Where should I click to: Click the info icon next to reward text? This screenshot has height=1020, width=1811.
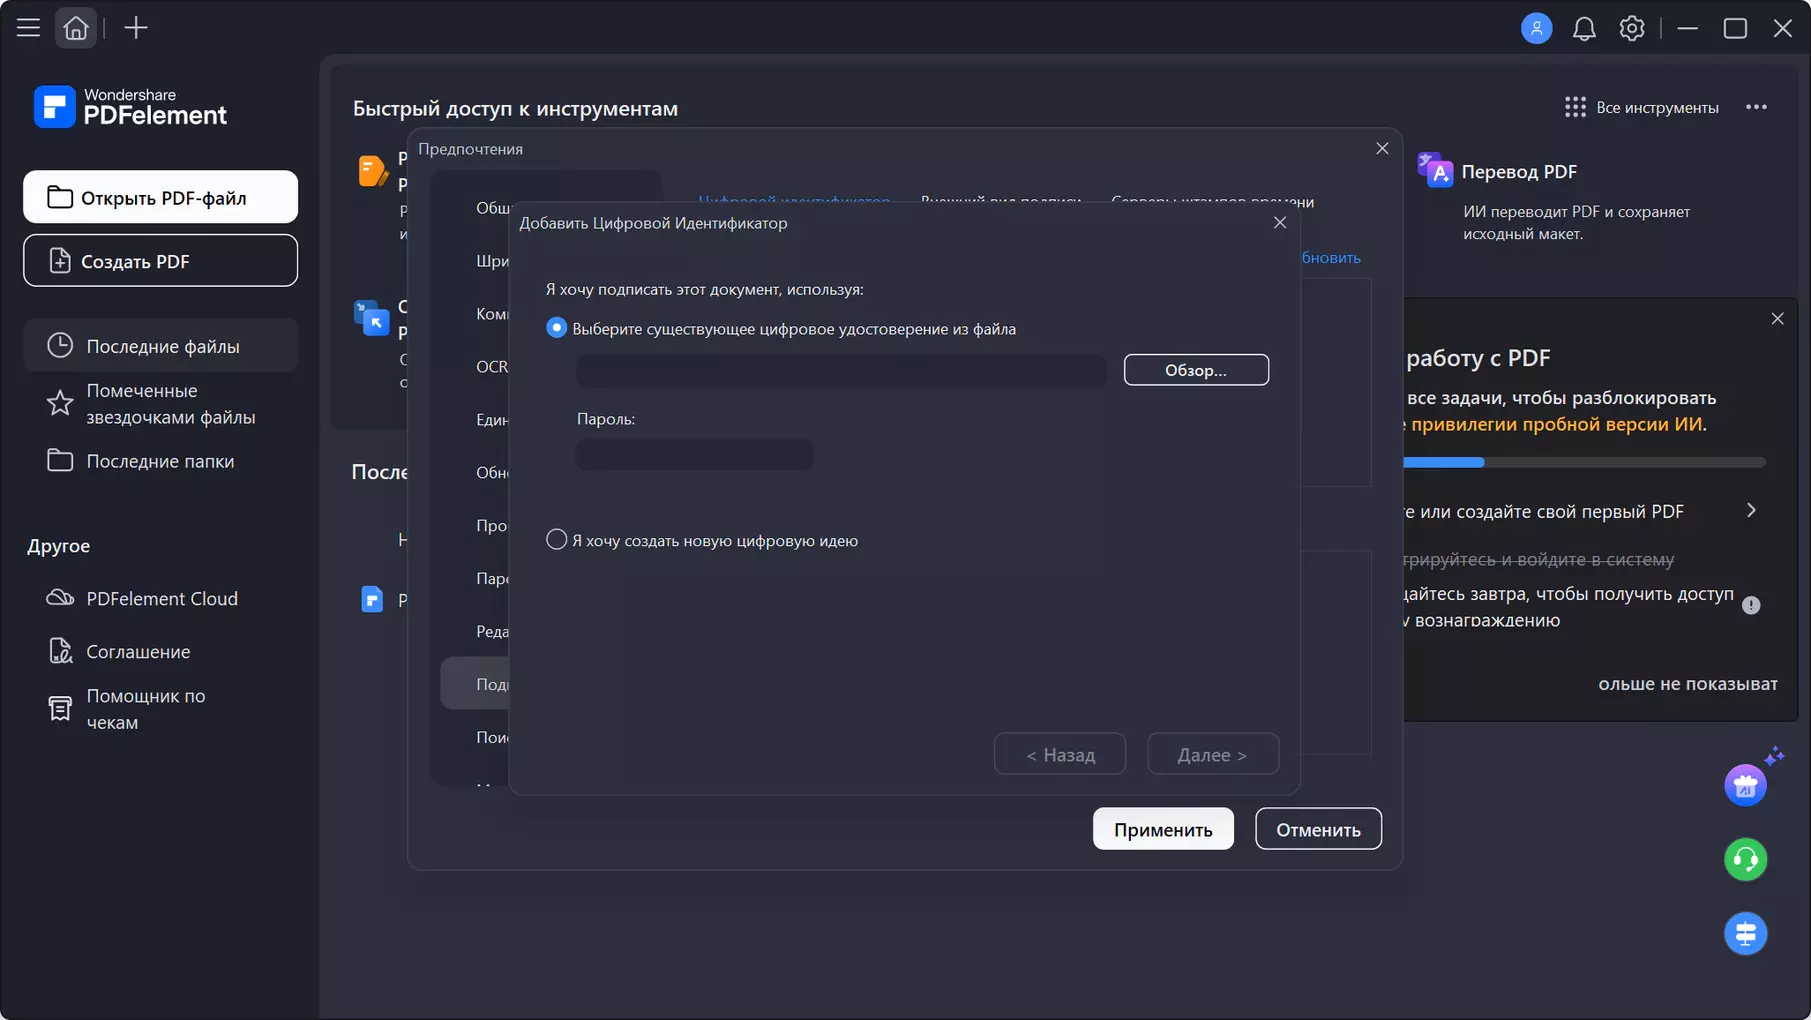point(1751,605)
